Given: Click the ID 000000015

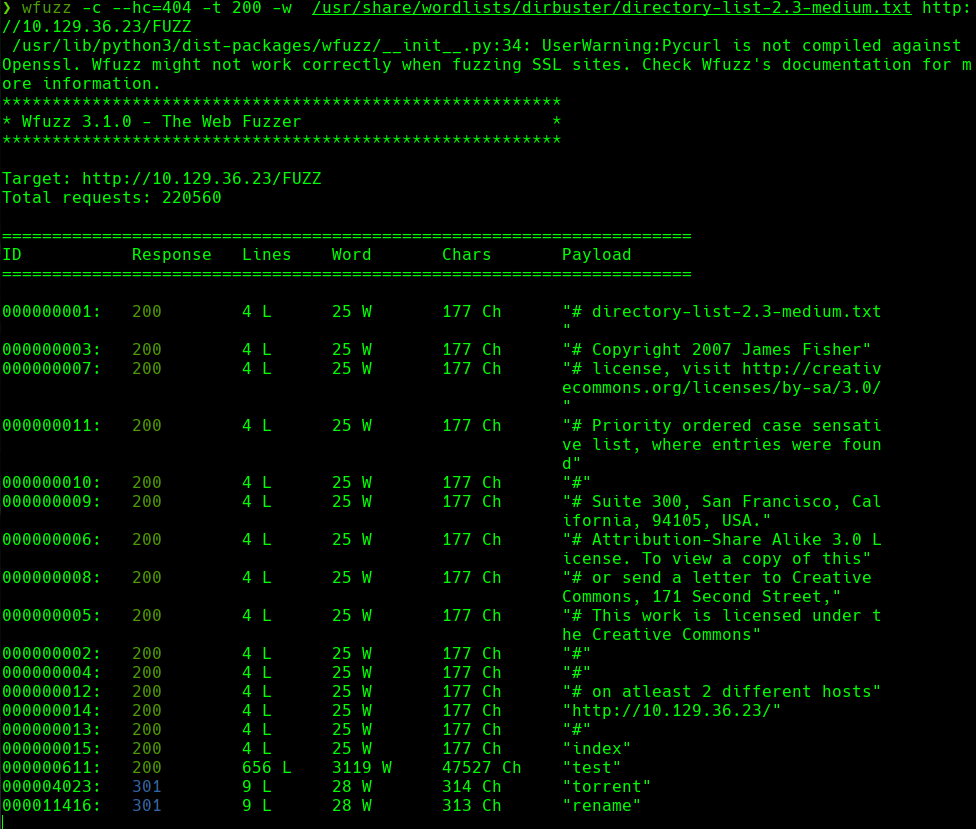Looking at the screenshot, I should [x=51, y=749].
